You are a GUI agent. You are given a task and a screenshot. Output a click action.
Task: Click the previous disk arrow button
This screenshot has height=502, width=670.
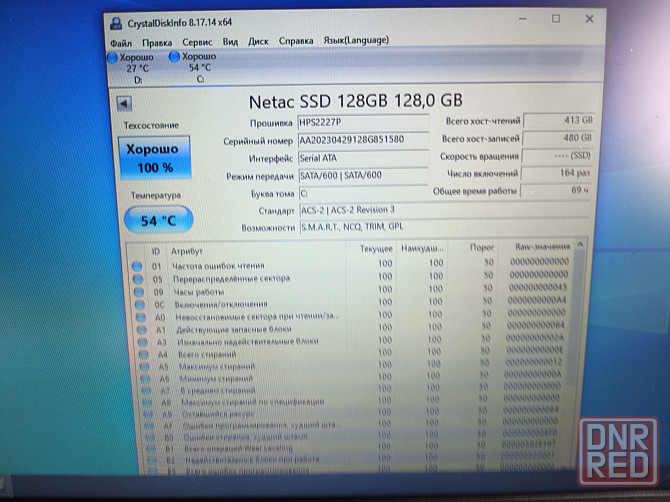[x=124, y=103]
